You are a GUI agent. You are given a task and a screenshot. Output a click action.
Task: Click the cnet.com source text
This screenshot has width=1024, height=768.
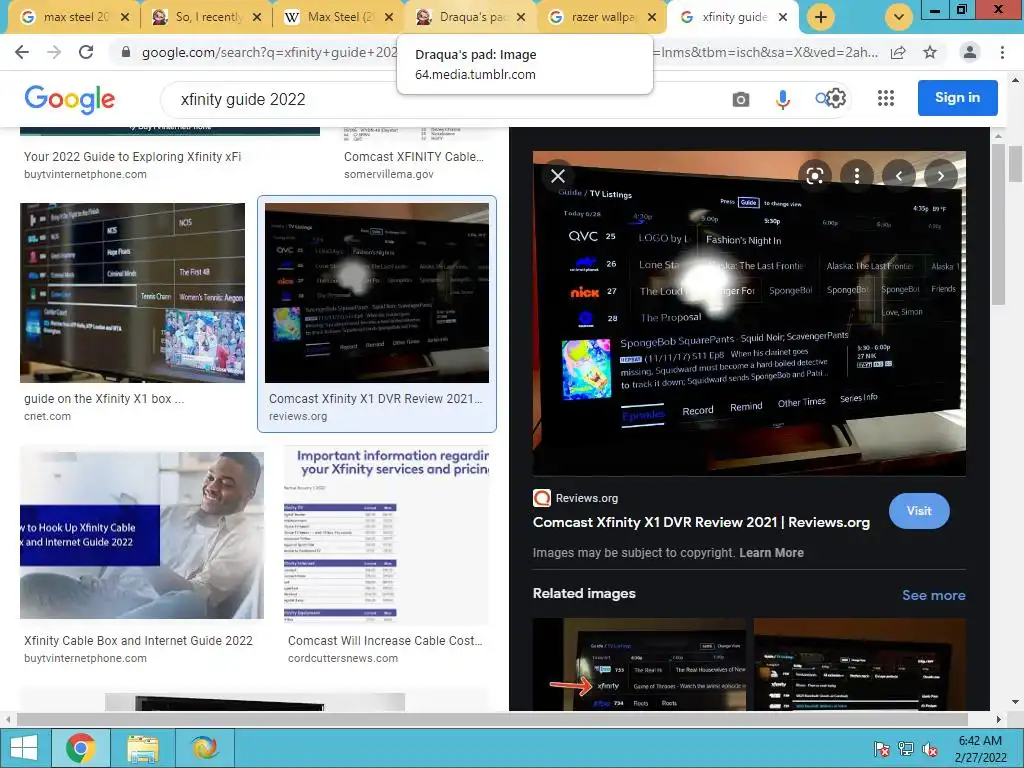47,416
